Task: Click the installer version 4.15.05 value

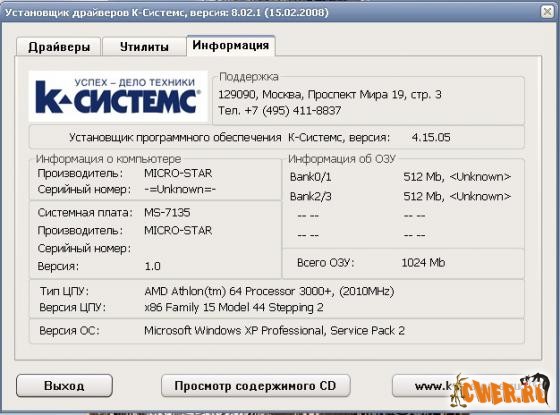Action: tap(431, 138)
